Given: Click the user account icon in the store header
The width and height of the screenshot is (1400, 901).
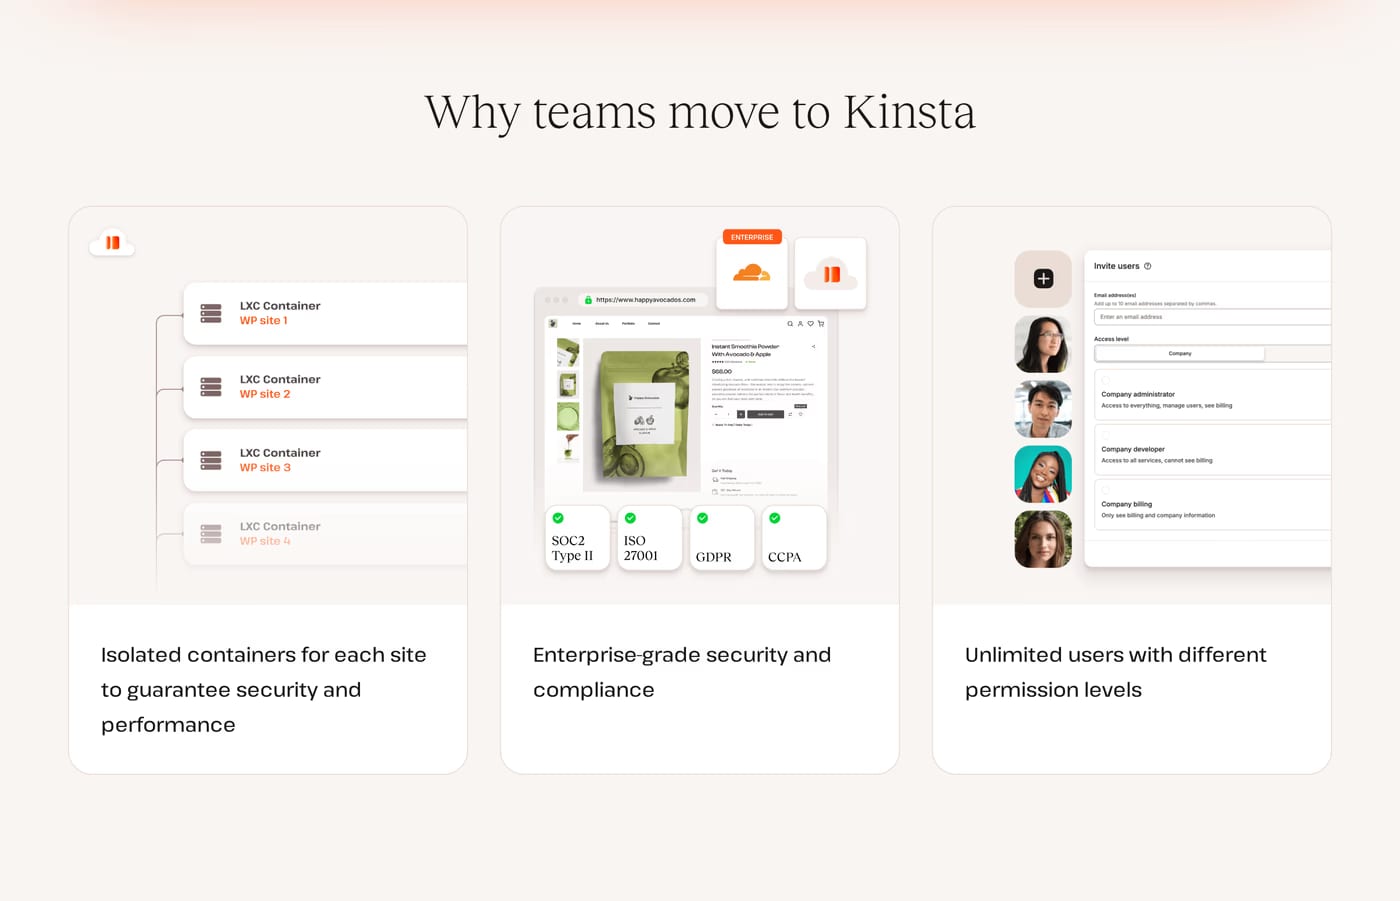Looking at the screenshot, I should click(800, 324).
